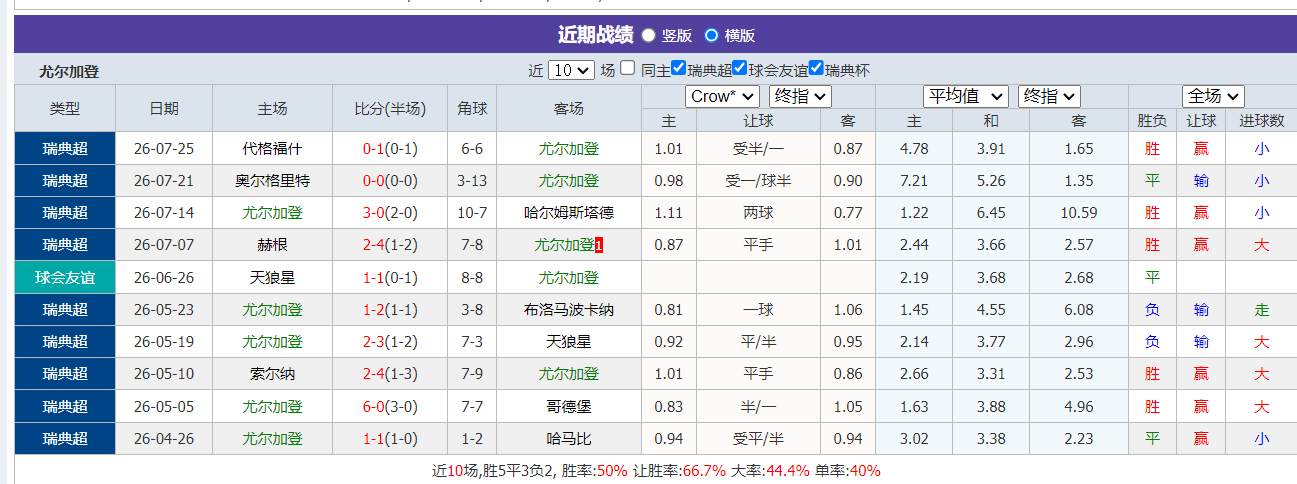Uncheck the 球会友谊 filter checkbox
The width and height of the screenshot is (1297, 484).
pos(740,69)
